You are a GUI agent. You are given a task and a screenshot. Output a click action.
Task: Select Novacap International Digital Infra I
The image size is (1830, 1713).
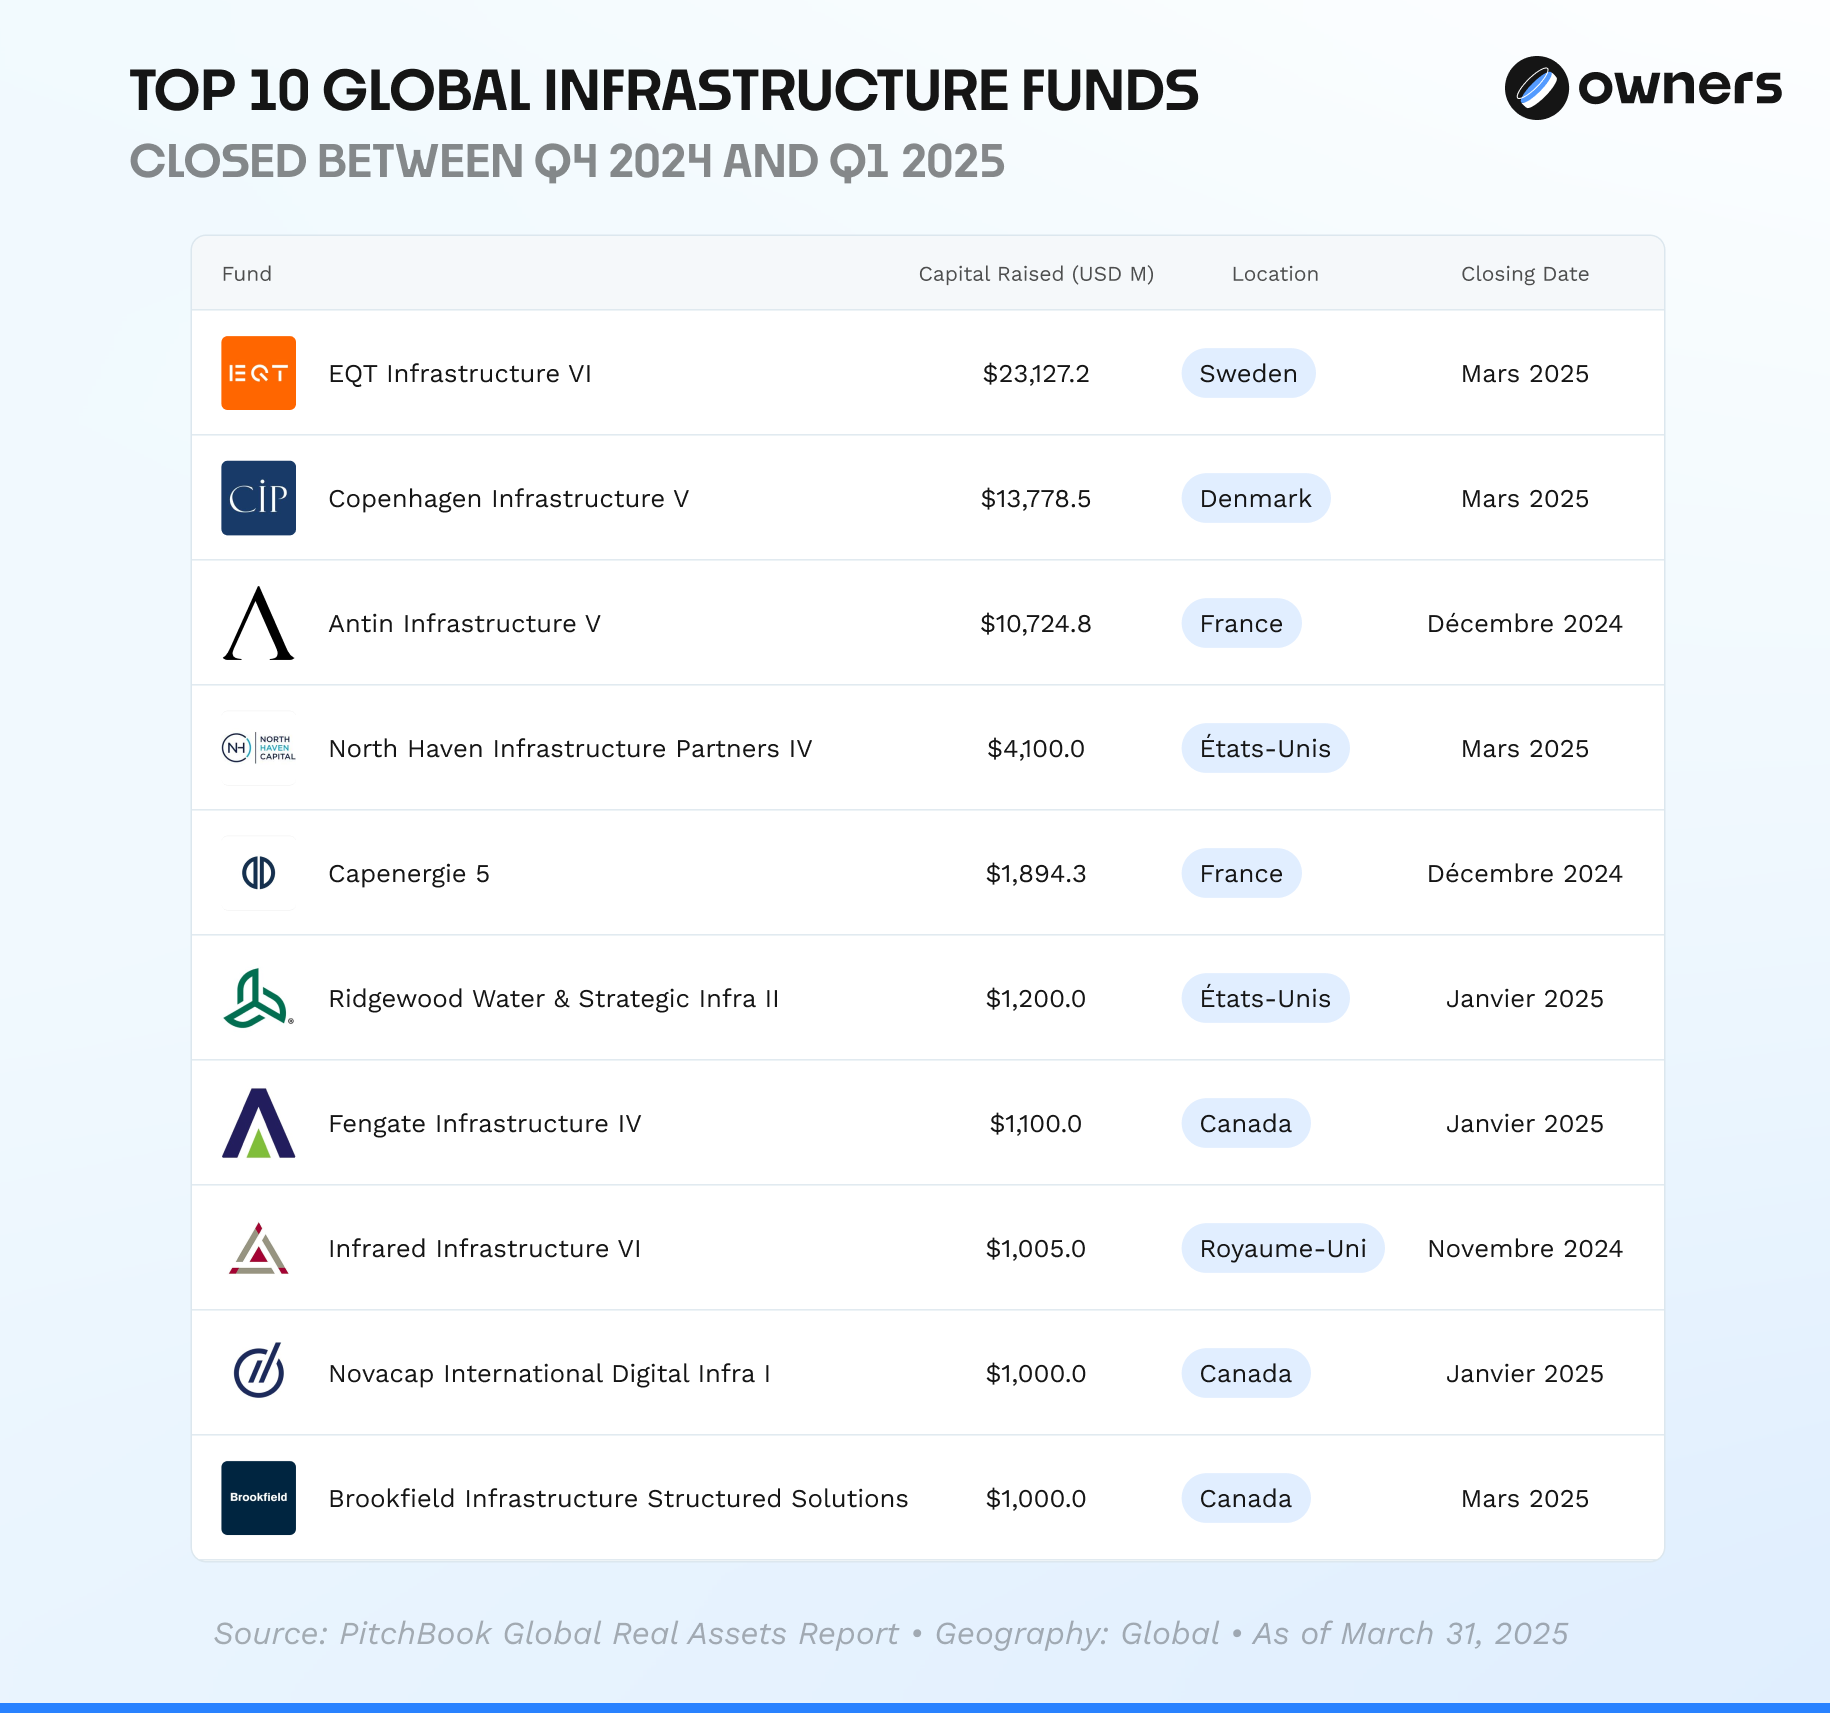tap(550, 1373)
